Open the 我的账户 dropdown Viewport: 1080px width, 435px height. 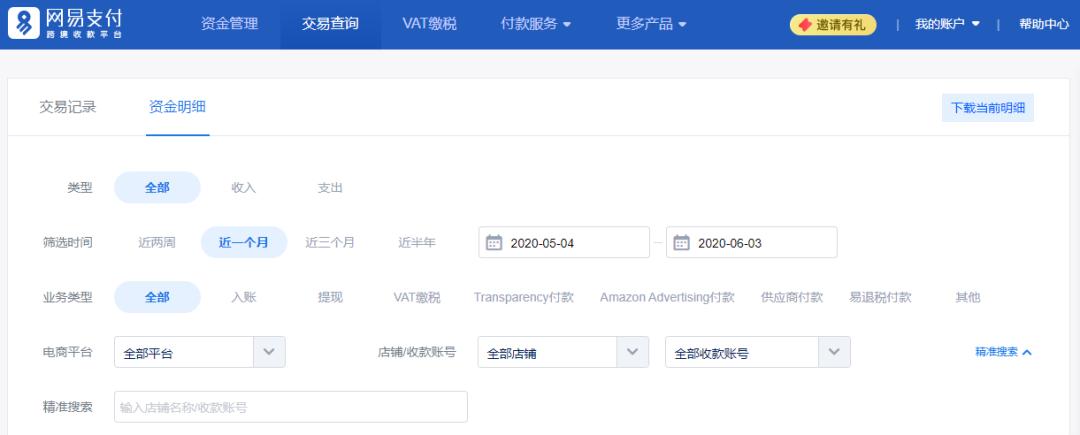point(947,24)
